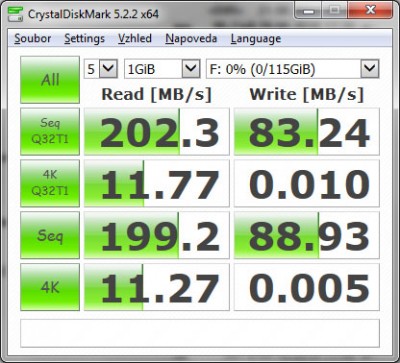Minimize the CrystalDiskMark window
The width and height of the screenshot is (400, 363).
pos(309,11)
